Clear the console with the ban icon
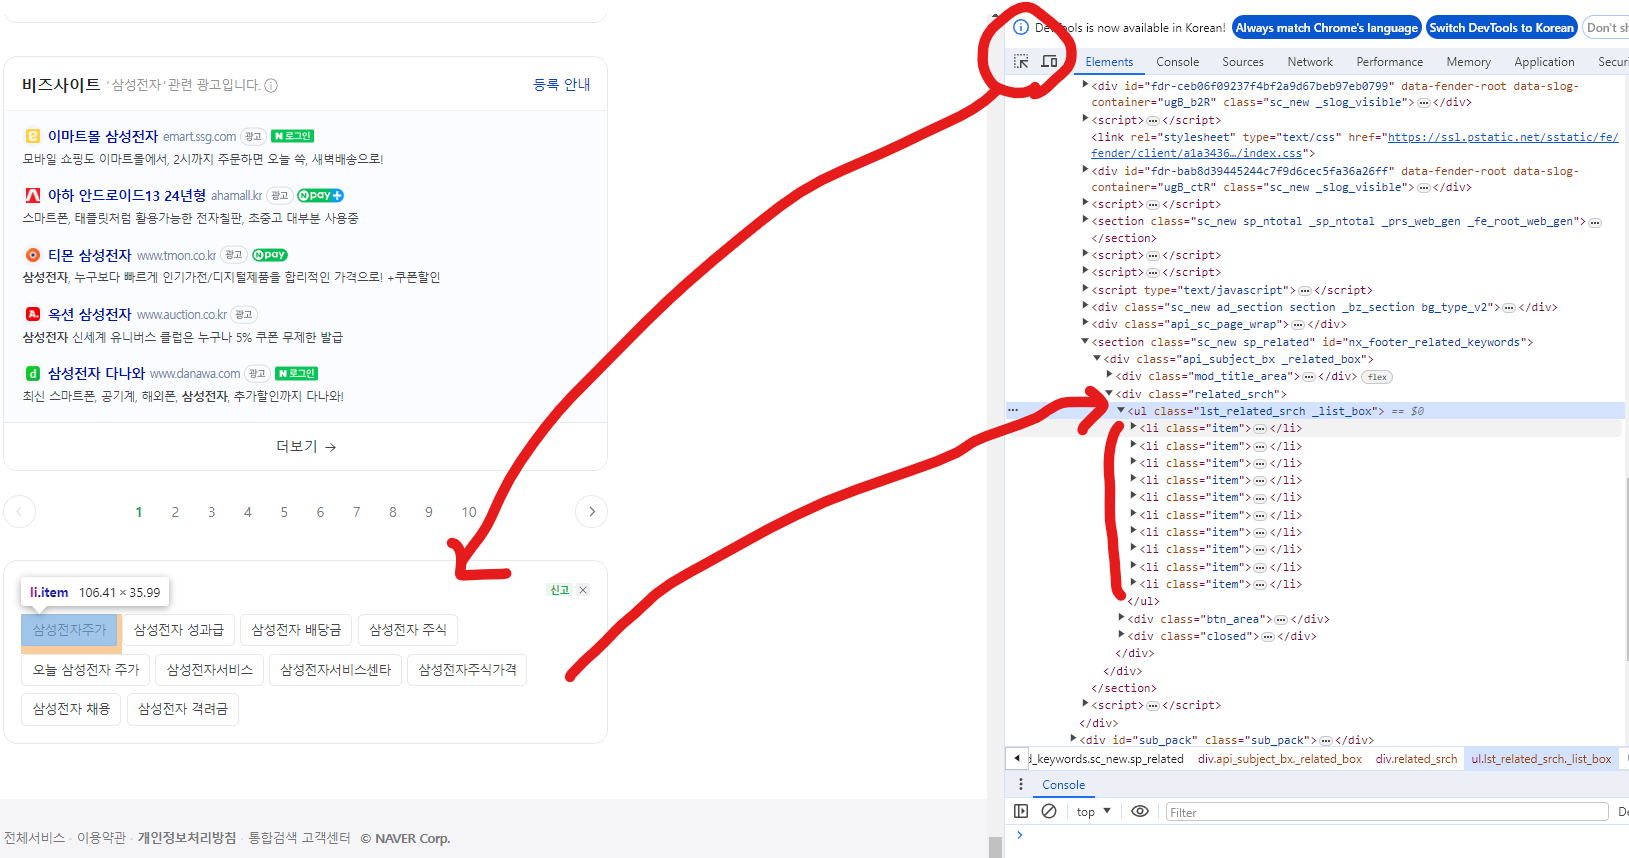The width and height of the screenshot is (1629, 858). [1049, 811]
